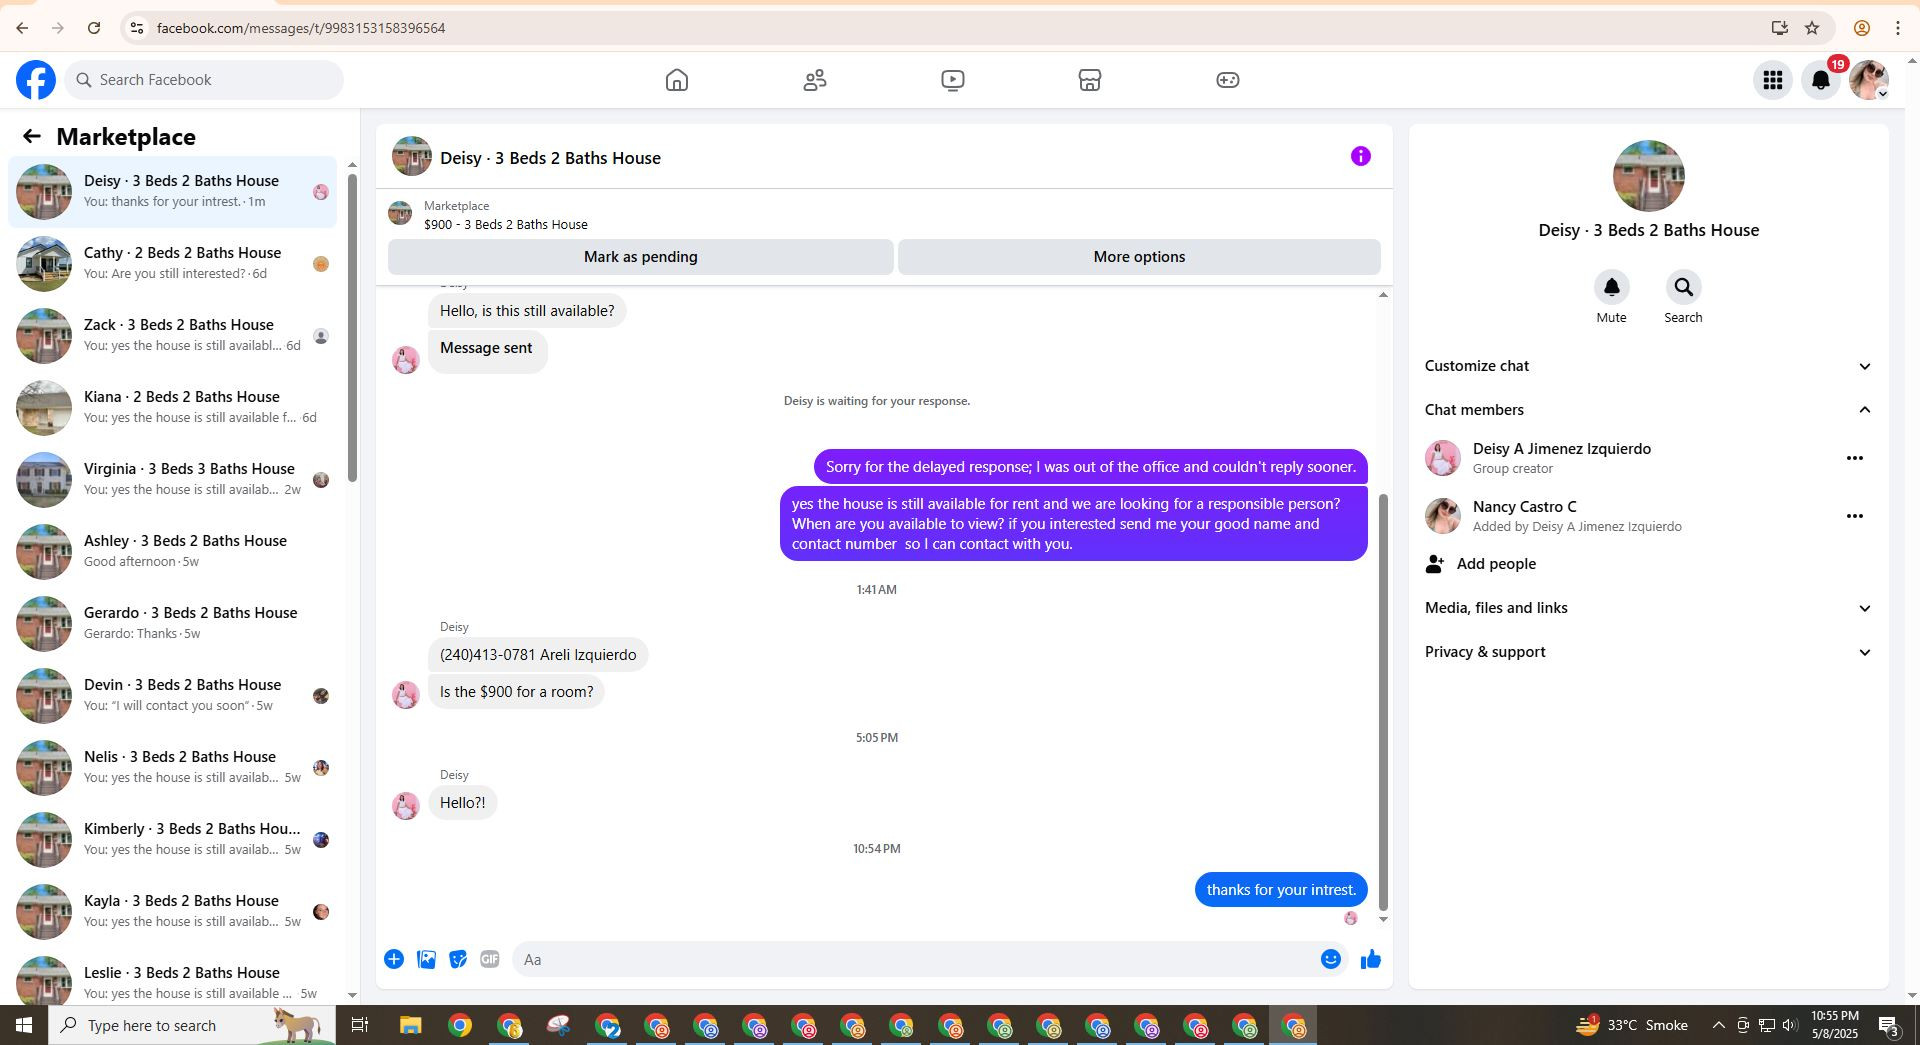Go back from Marketplace messages list
The image size is (1920, 1045).
point(31,137)
